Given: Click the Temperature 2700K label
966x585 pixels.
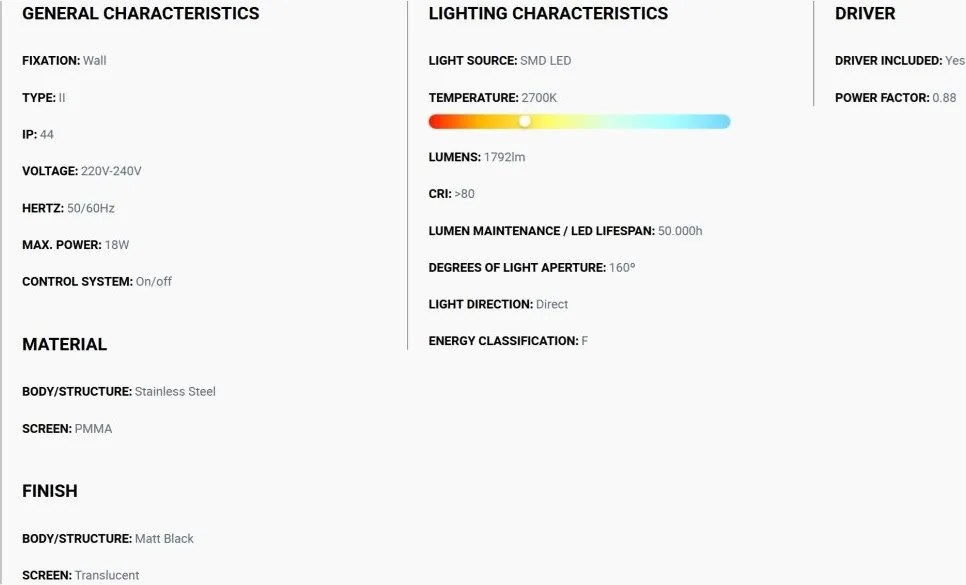Looking at the screenshot, I should (493, 97).
